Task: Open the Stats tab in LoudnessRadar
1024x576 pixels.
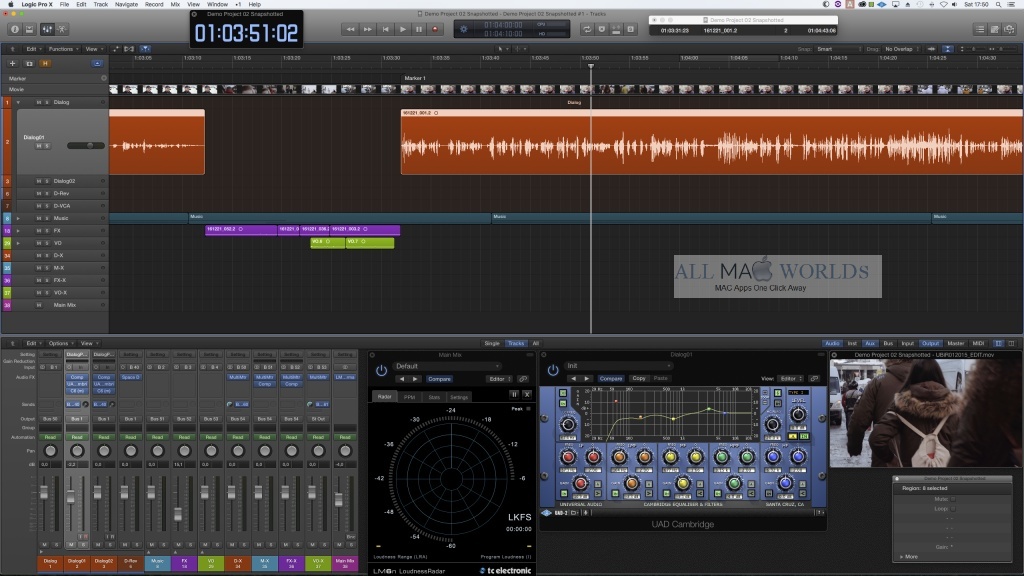Action: click(x=434, y=396)
